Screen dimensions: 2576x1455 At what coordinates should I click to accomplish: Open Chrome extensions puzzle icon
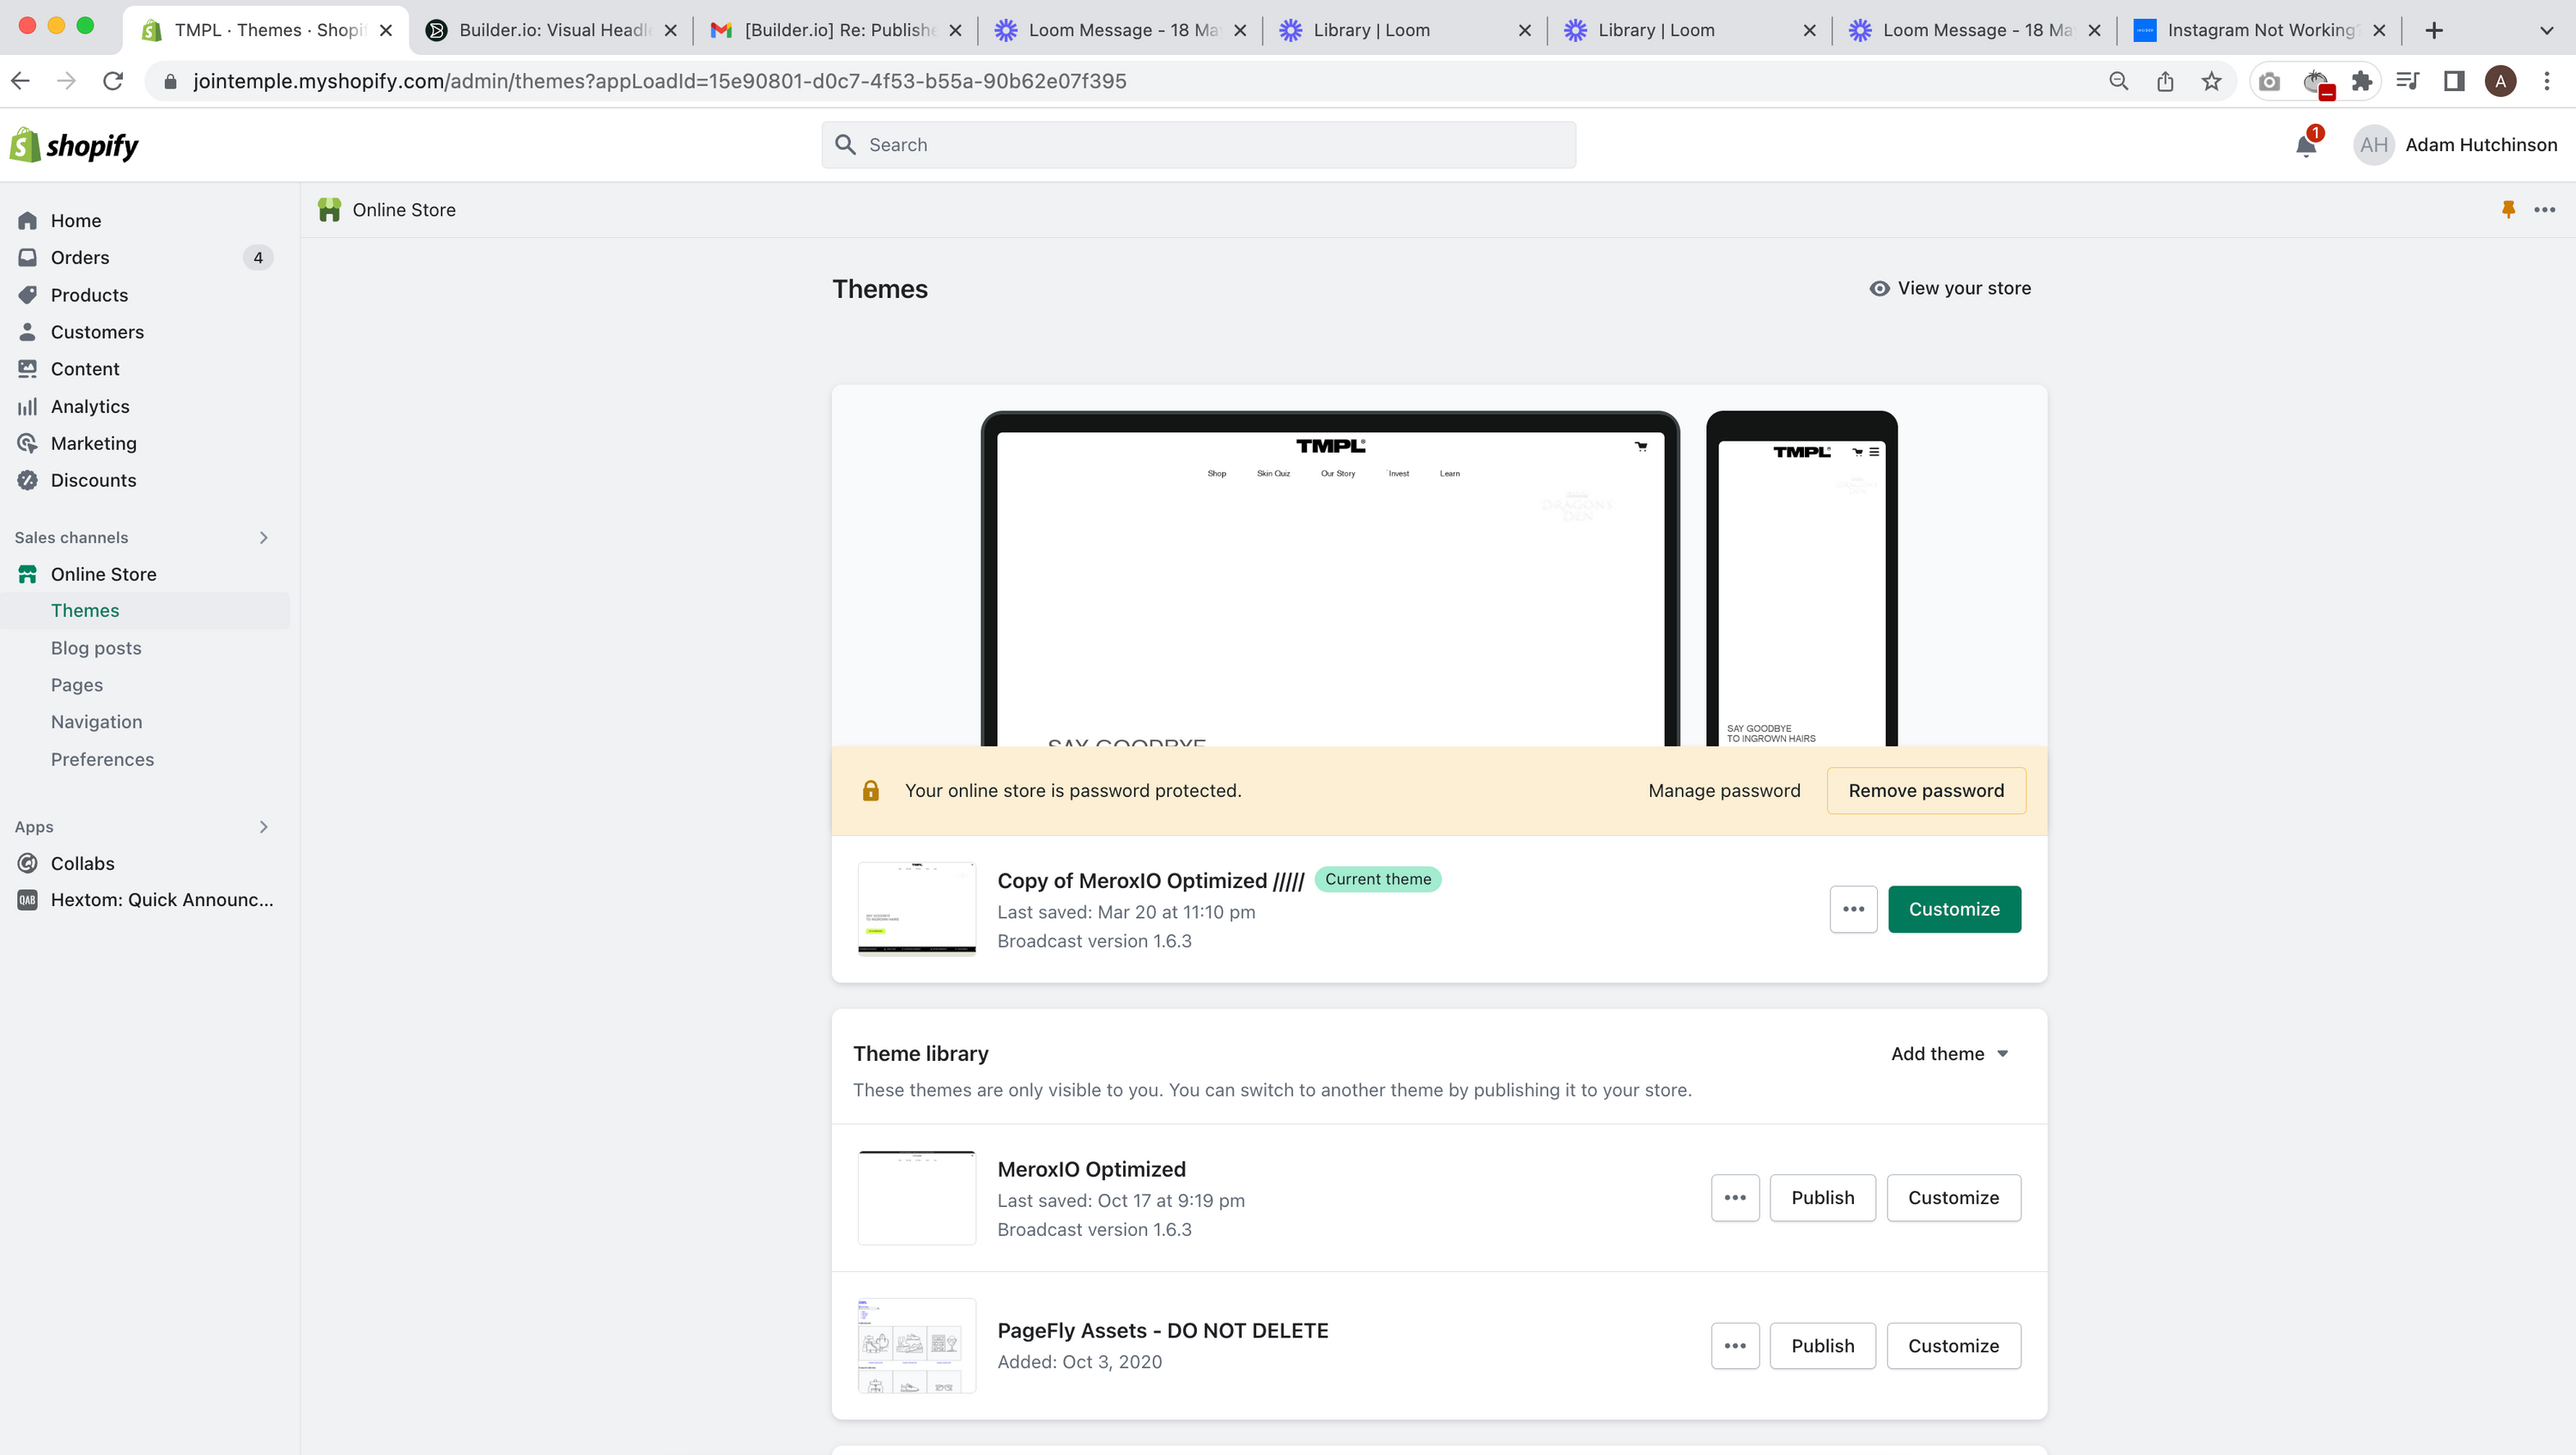pyautogui.click(x=2362, y=81)
